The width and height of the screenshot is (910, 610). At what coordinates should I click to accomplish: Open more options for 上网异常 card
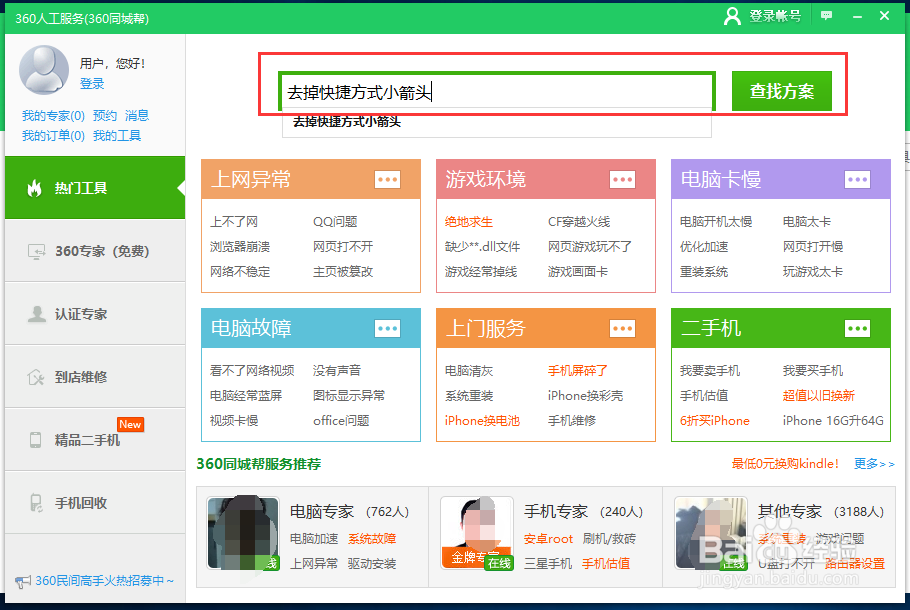pos(387,179)
